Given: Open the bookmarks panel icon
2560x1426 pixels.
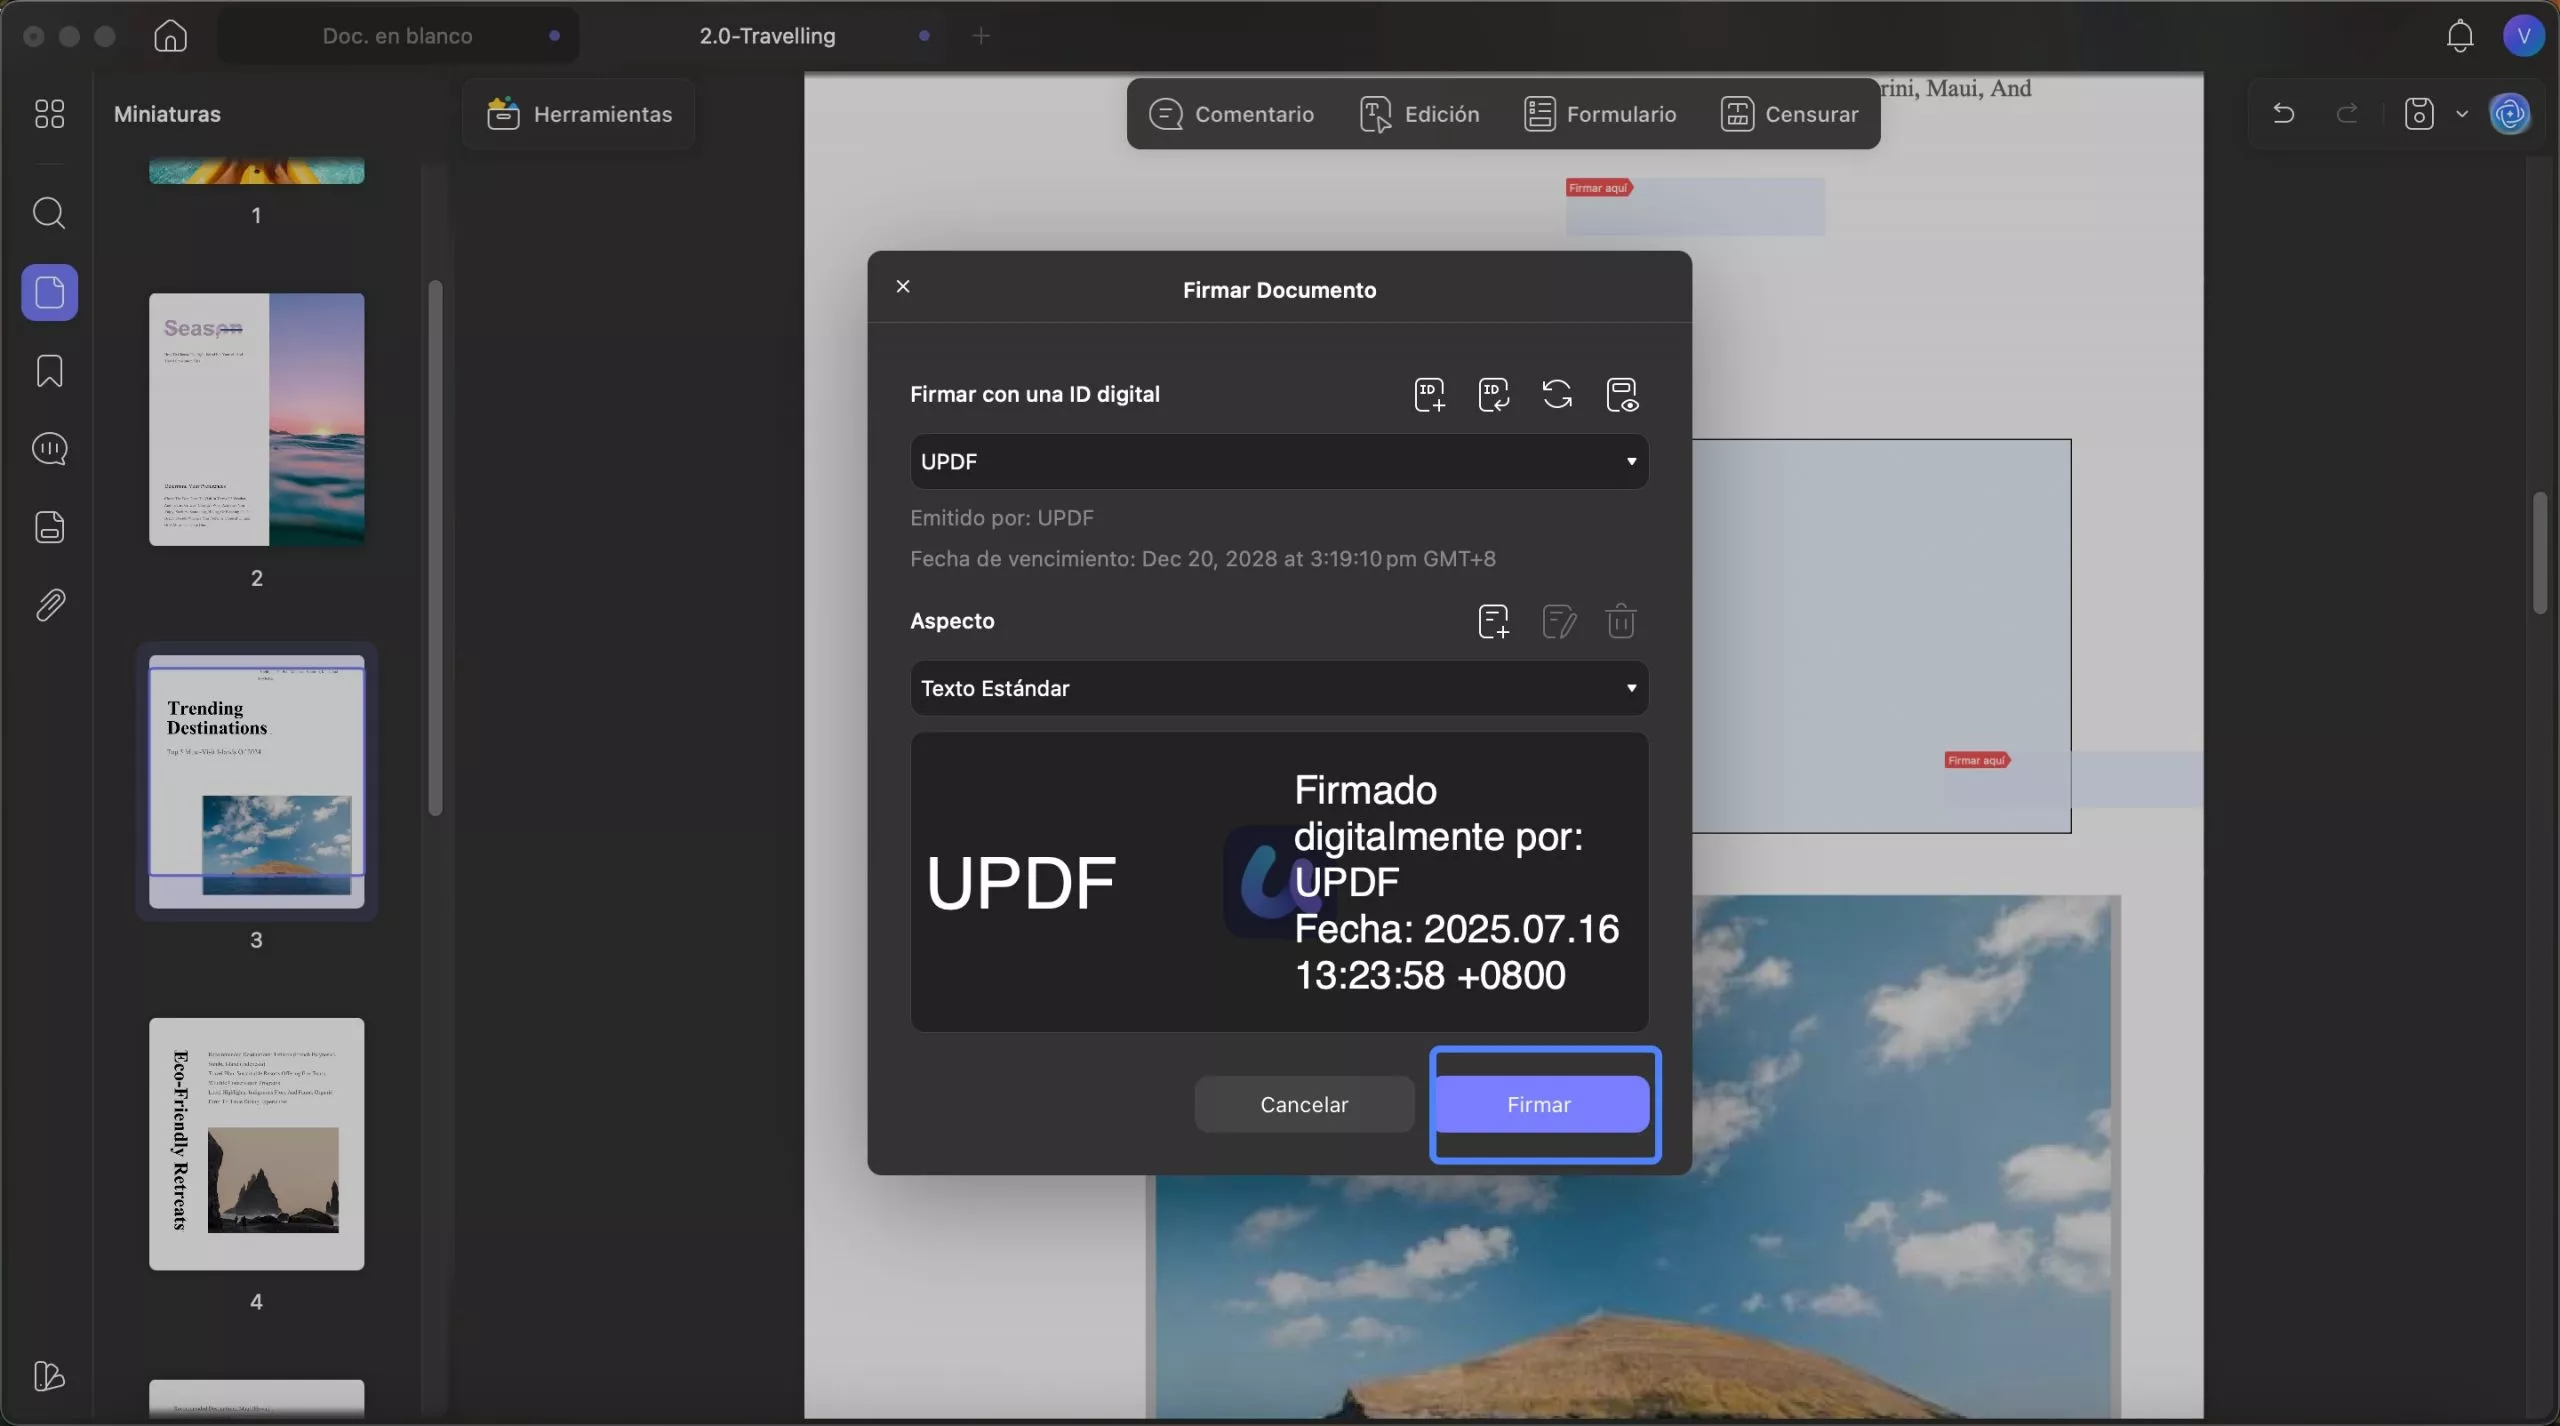Looking at the screenshot, I should [x=49, y=371].
